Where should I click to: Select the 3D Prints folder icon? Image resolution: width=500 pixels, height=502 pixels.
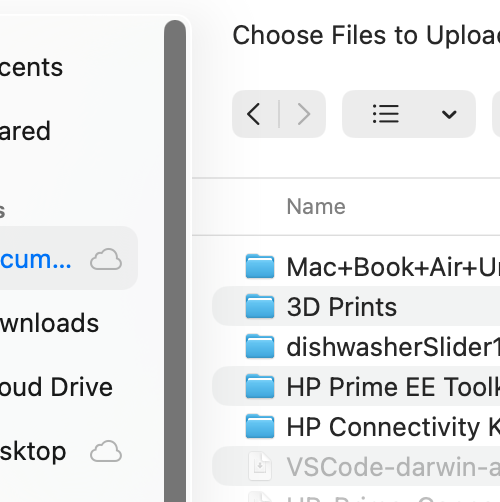[x=260, y=306]
